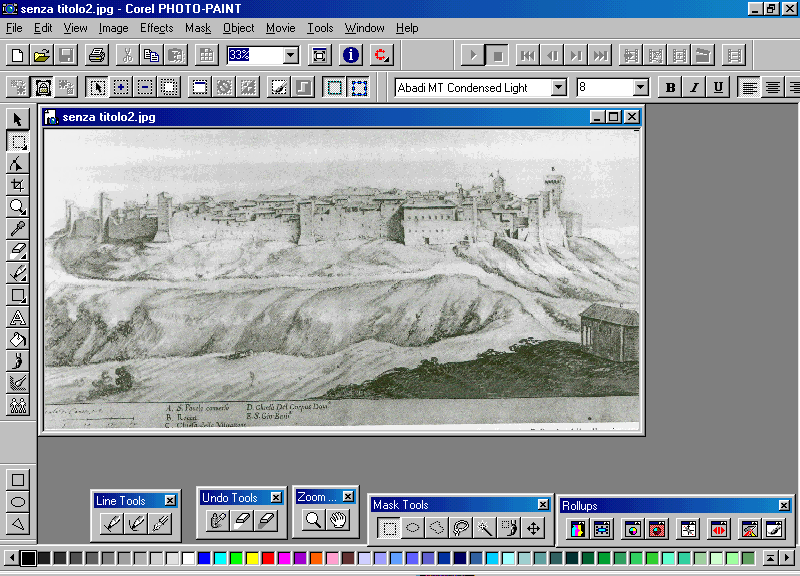This screenshot has width=800, height=576.
Task: Click the Print icon in toolbar
Action: point(96,55)
